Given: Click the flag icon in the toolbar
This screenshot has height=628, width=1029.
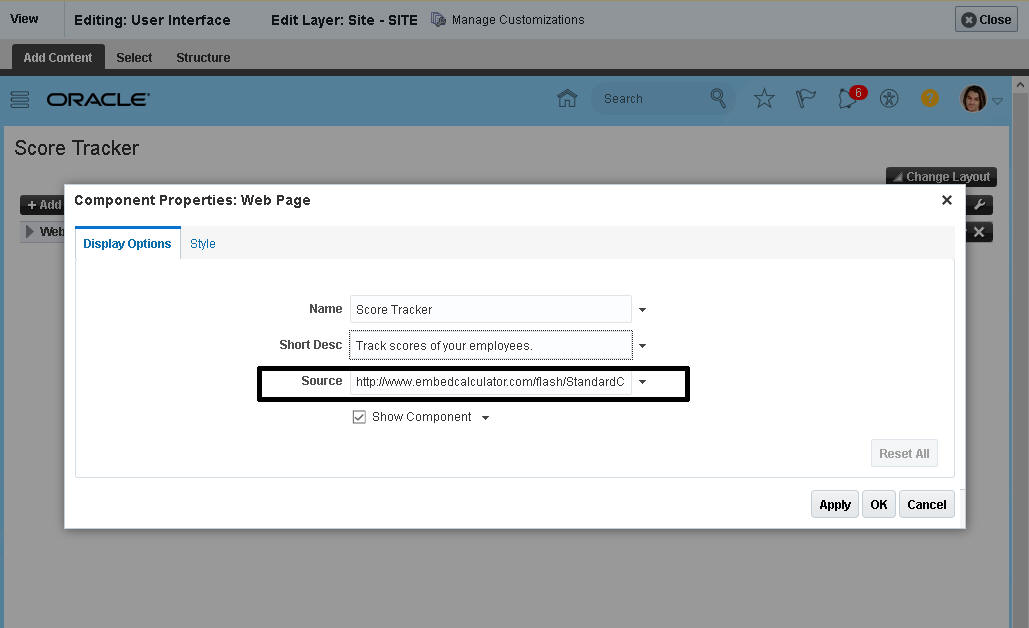Looking at the screenshot, I should coord(805,98).
